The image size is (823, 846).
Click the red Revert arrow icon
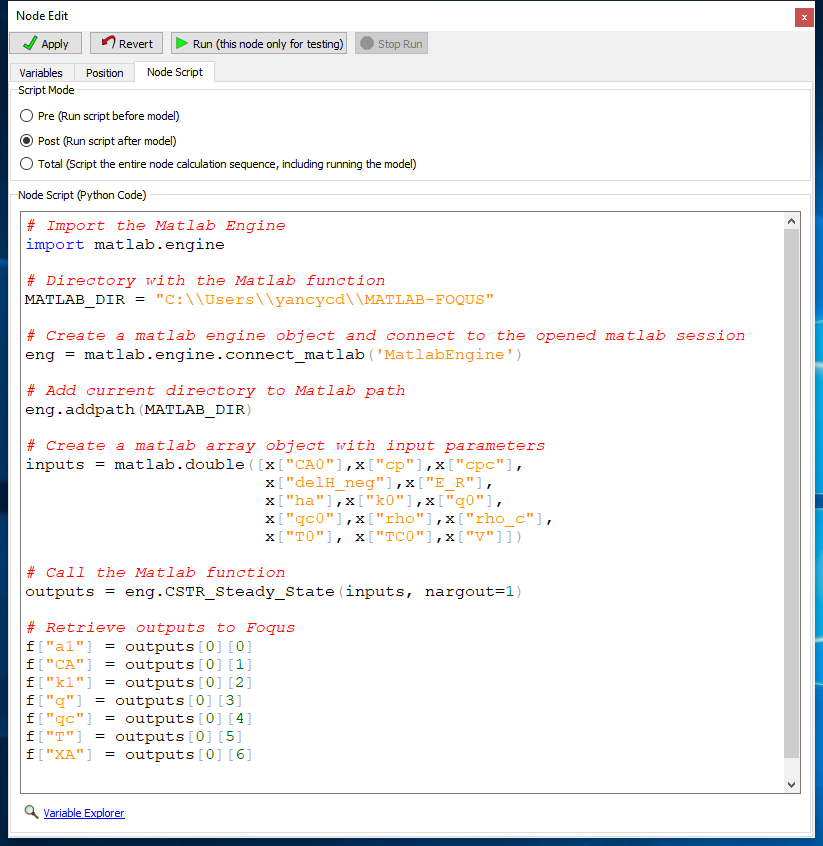108,42
